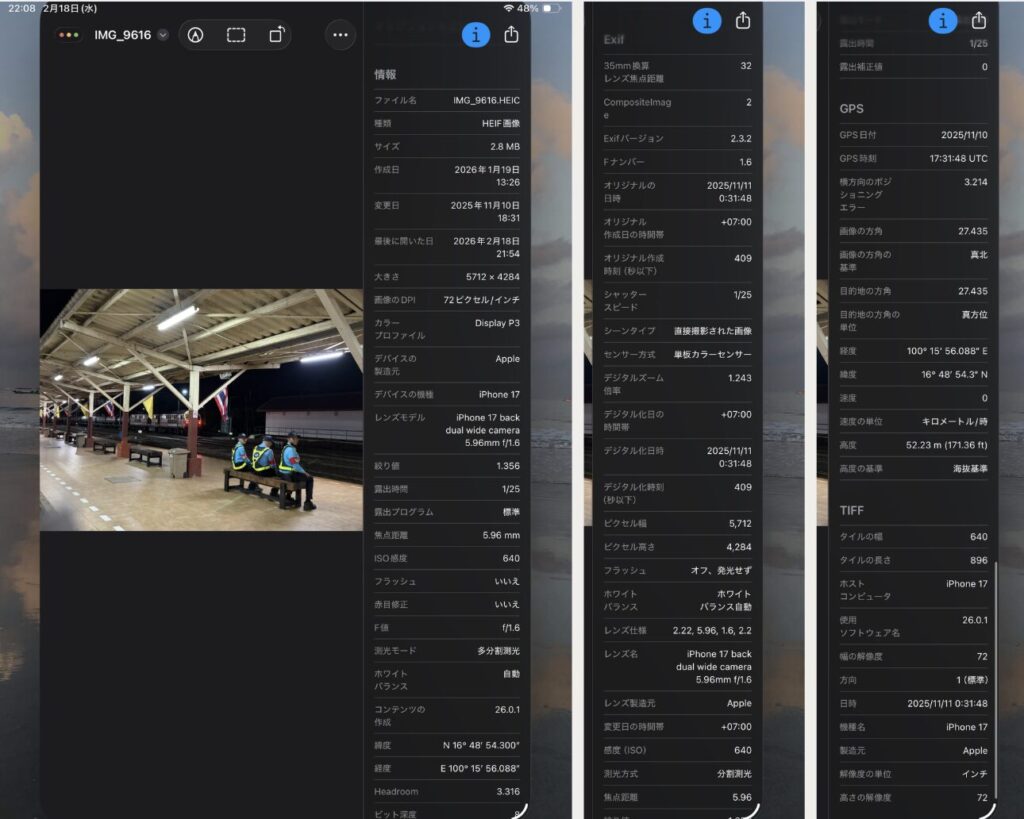Toggle the info inspector in the right panel
The width and height of the screenshot is (1024, 819).
pos(943,20)
